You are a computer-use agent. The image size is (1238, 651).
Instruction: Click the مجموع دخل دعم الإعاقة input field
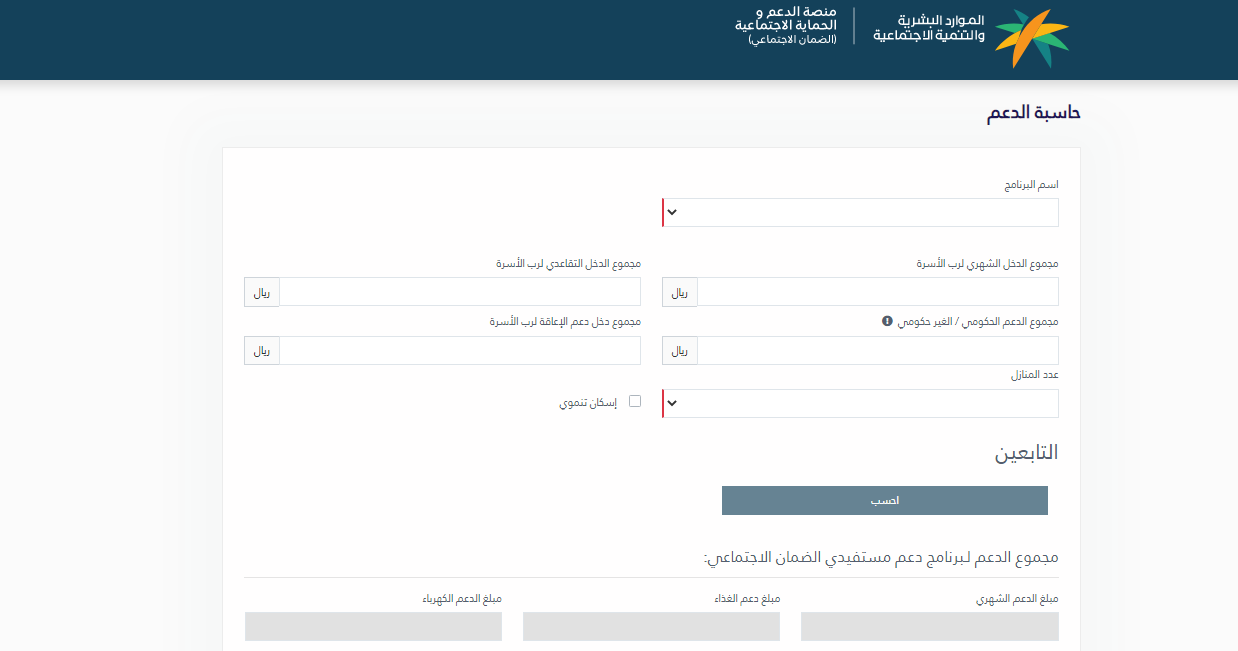click(459, 351)
